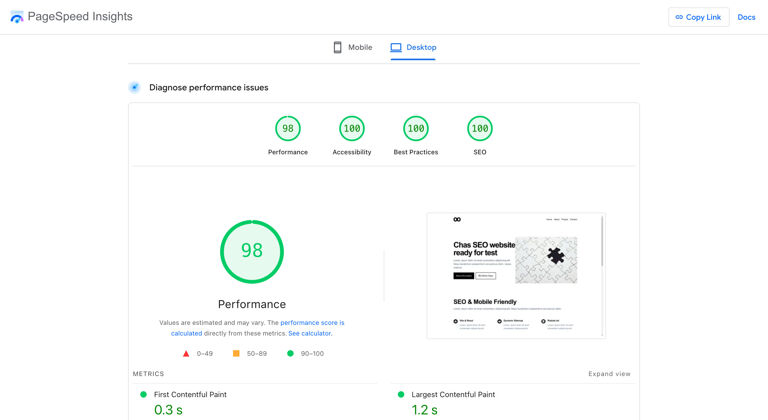Screen dimensions: 768x420
Task: Click the Largest Contentful Paint green indicator
Action: 401,394
